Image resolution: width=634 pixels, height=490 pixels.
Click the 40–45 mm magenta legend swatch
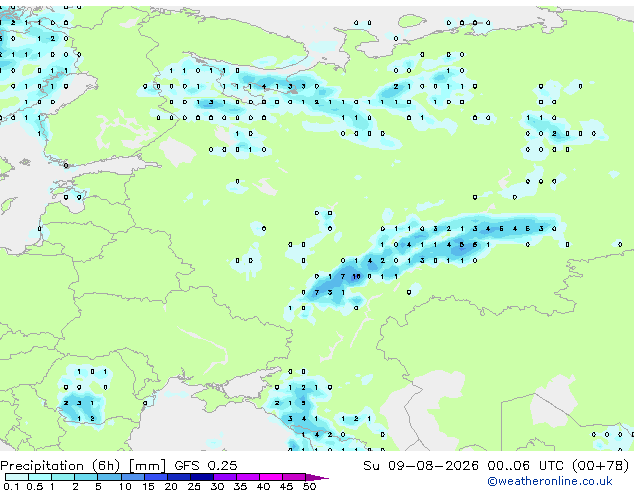(271, 477)
